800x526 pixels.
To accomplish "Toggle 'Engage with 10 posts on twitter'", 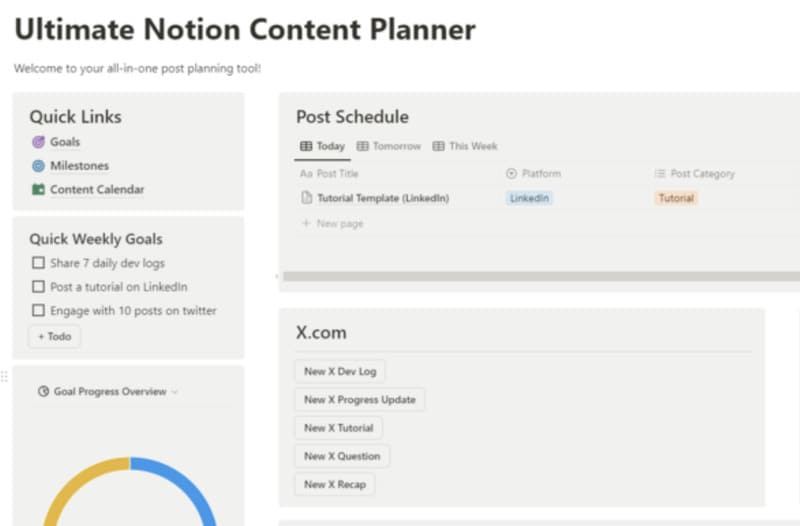I will pyautogui.click(x=38, y=311).
